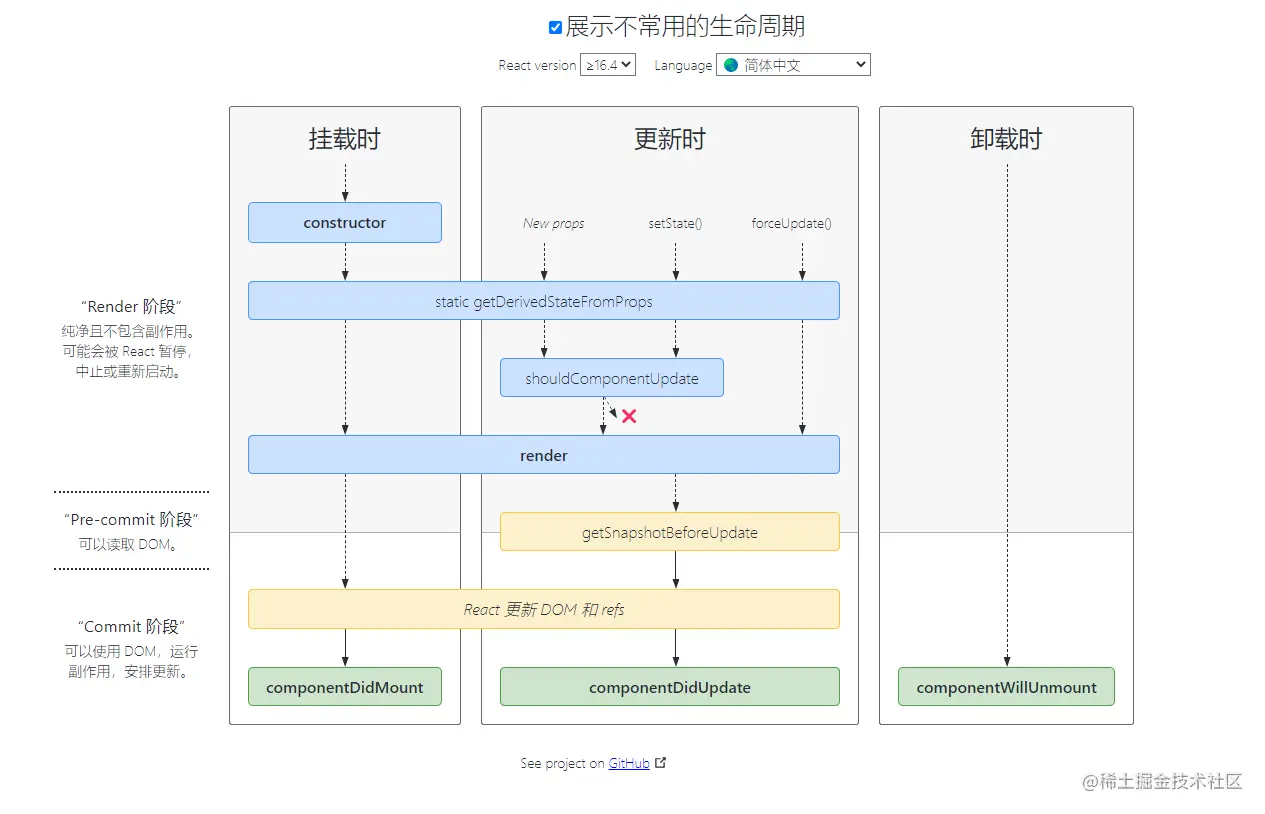This screenshot has width=1265, height=814.
Task: Click the 纯净且不包含副作用。 description line
Action: tap(131, 331)
